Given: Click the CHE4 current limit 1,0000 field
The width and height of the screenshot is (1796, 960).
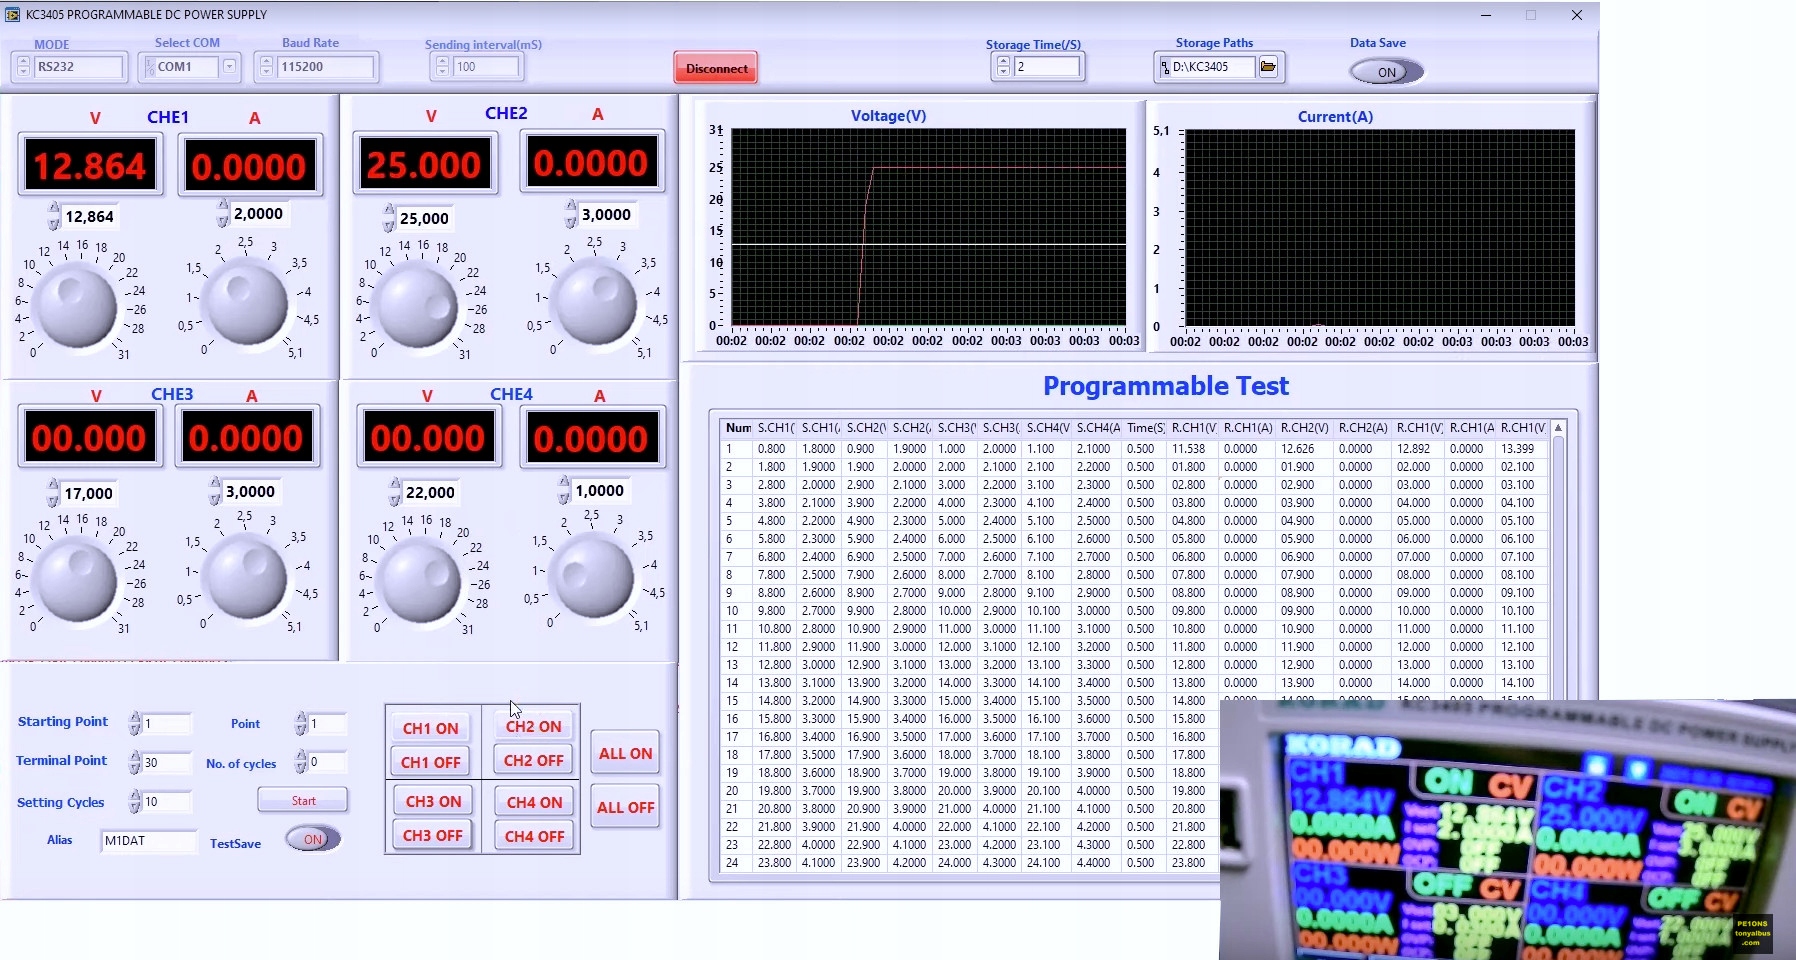Looking at the screenshot, I should [600, 490].
